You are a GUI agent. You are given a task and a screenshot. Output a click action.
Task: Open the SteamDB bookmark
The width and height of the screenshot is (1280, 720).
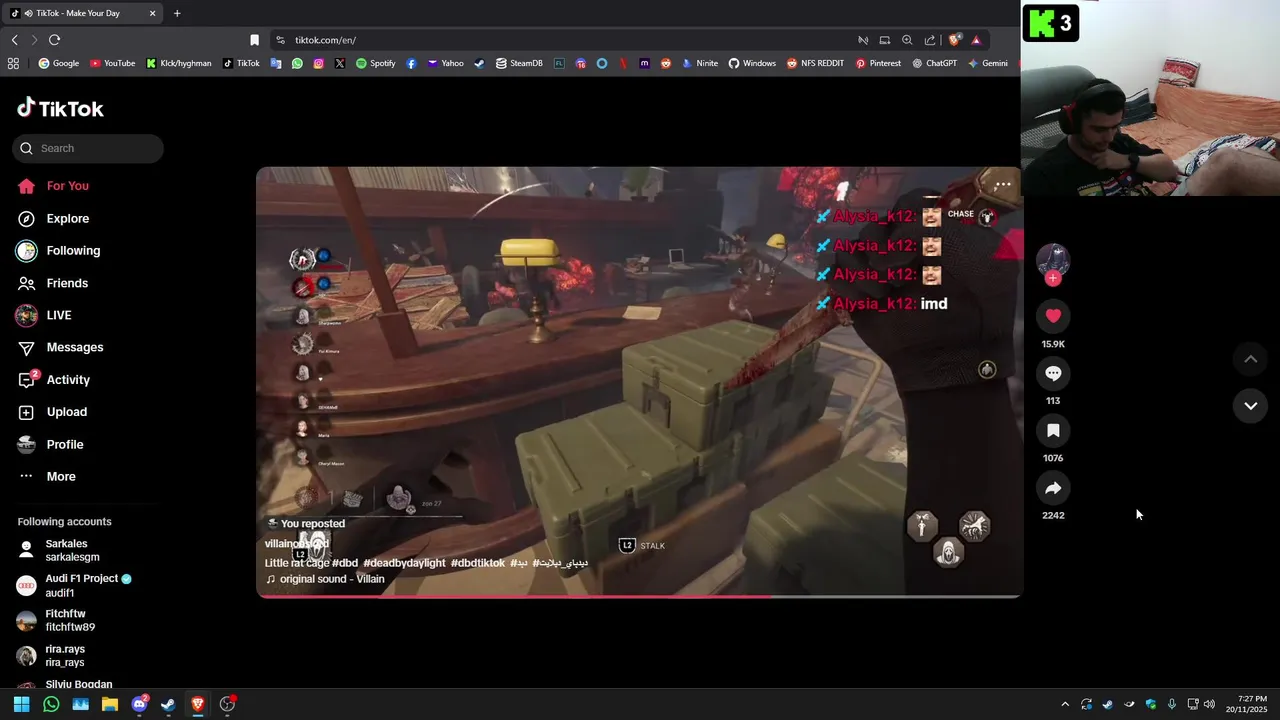[x=519, y=63]
